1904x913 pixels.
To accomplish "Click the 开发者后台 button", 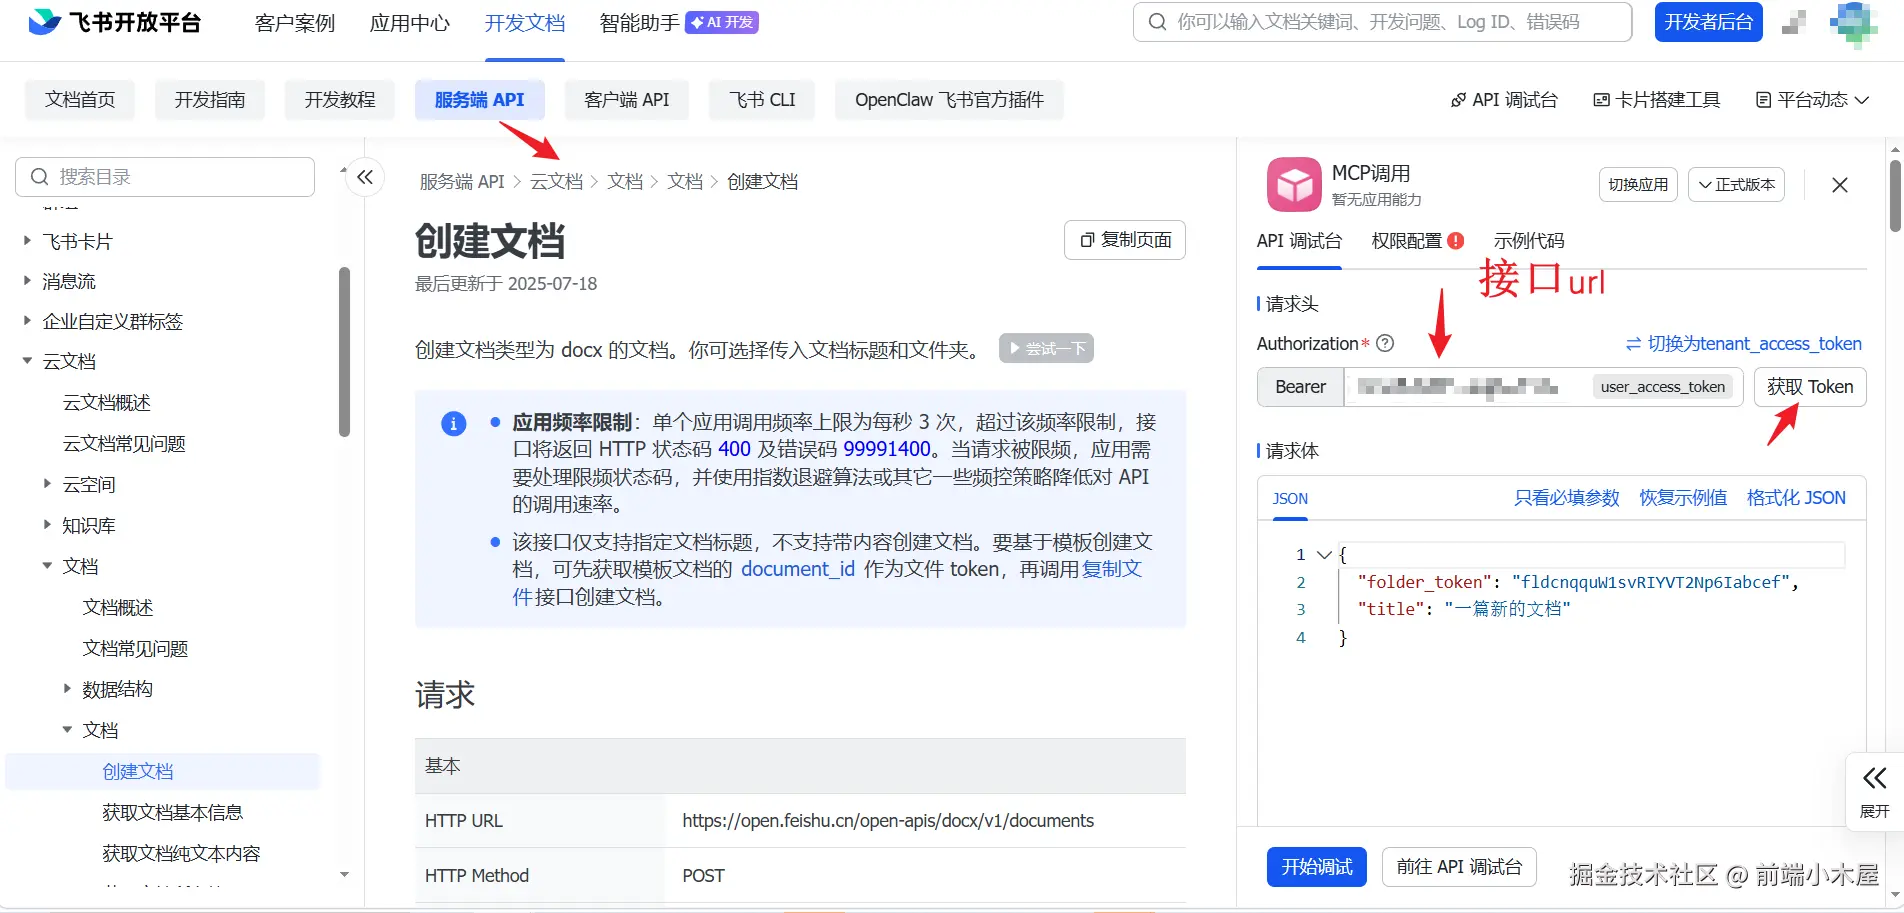I will click(1709, 22).
